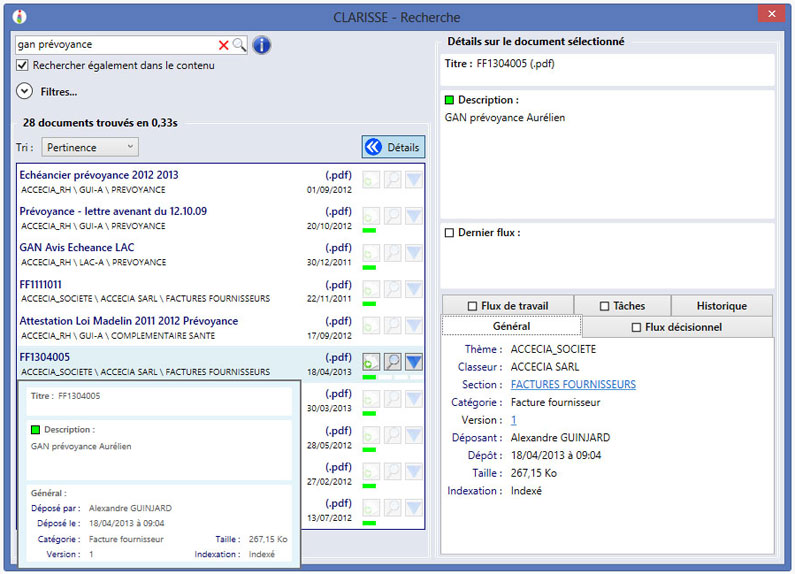Switch to the Historique tab
Image resolution: width=795 pixels, height=574 pixels.
coord(721,306)
